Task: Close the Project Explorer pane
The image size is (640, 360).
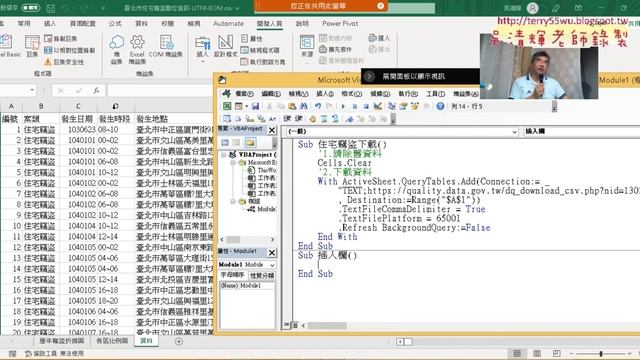Action: 272,130
